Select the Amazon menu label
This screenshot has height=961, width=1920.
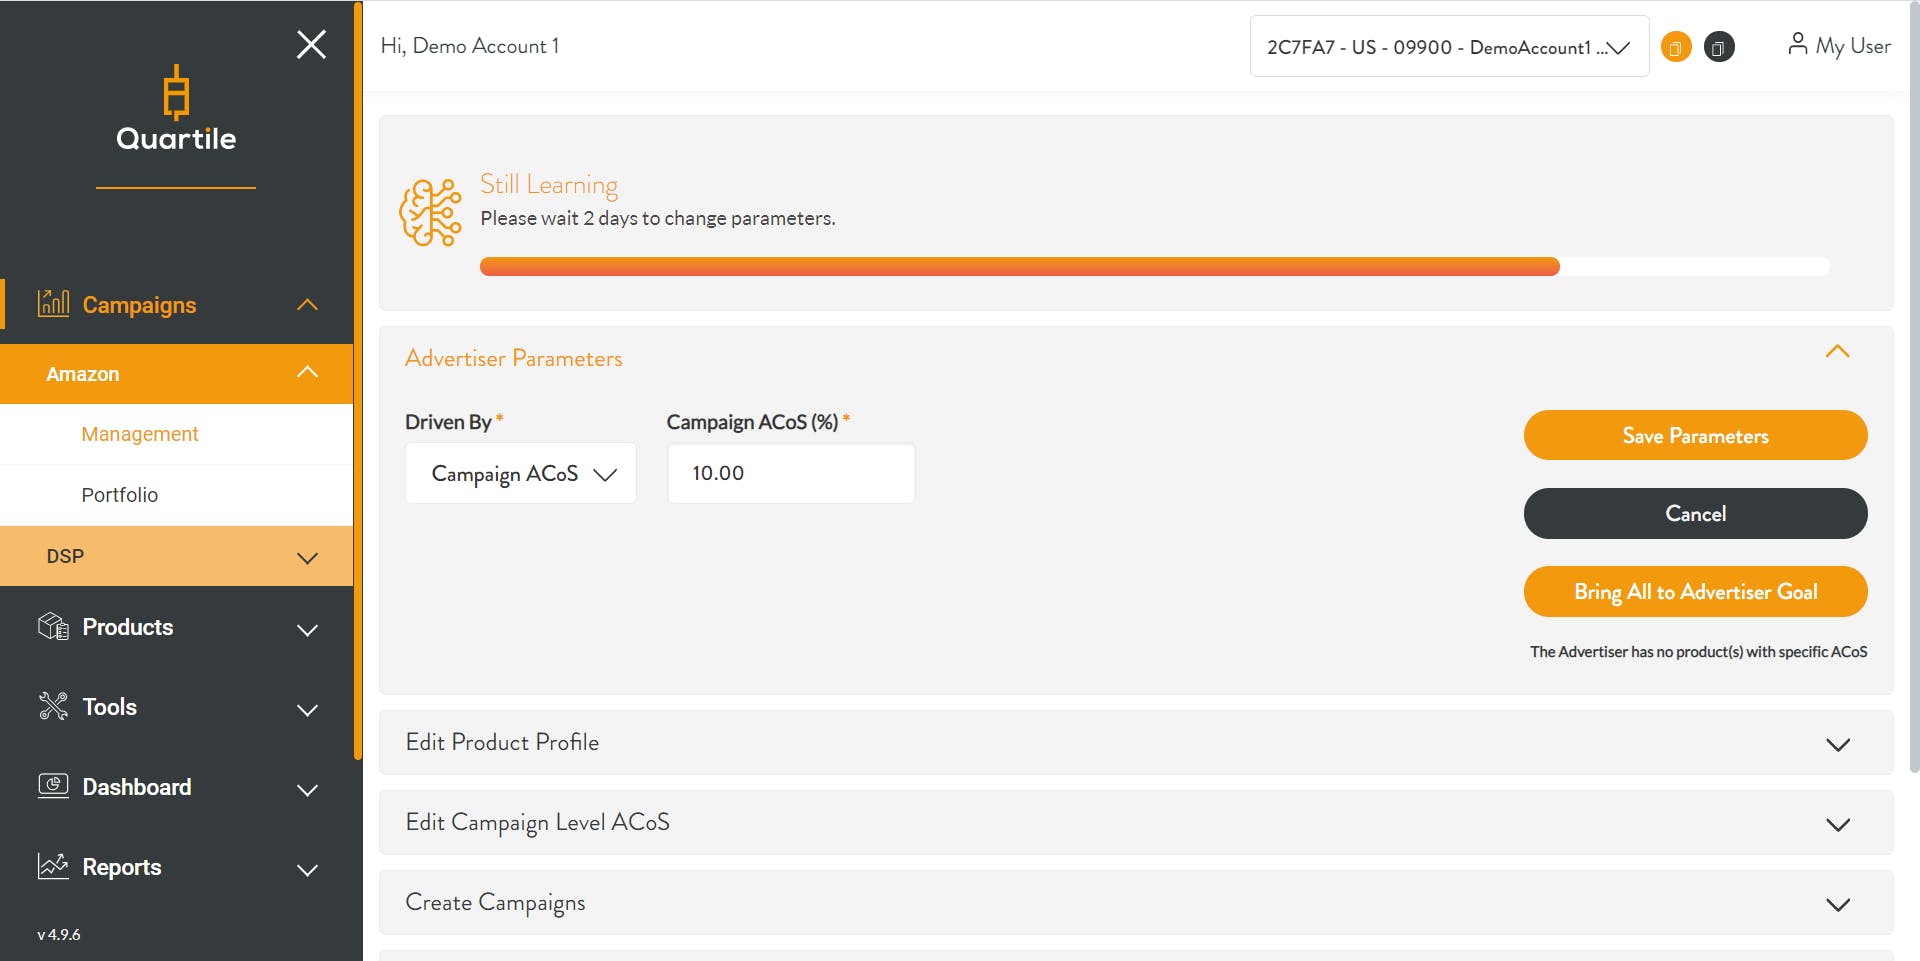[82, 374]
